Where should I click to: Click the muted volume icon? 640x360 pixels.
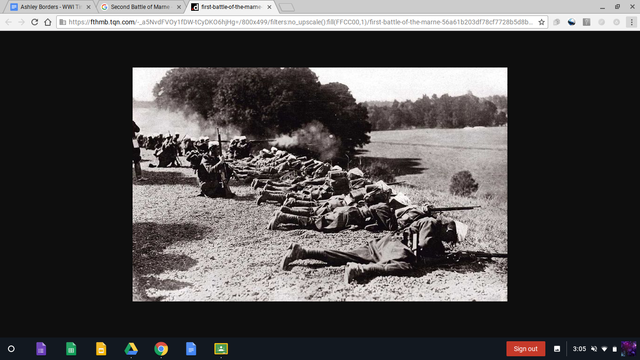click(594, 349)
